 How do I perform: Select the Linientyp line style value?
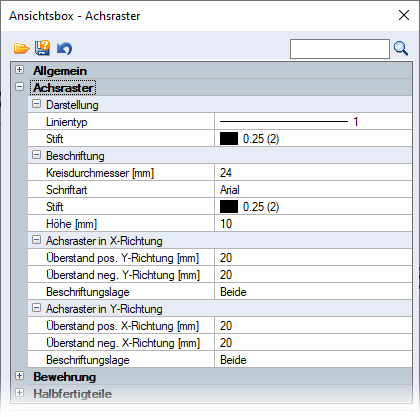point(313,122)
